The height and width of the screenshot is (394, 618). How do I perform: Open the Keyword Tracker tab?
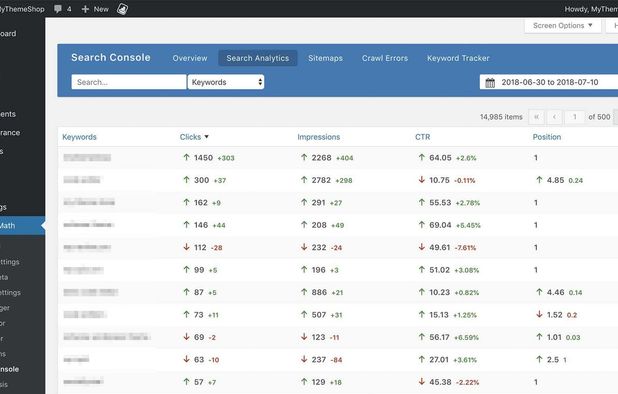click(458, 58)
